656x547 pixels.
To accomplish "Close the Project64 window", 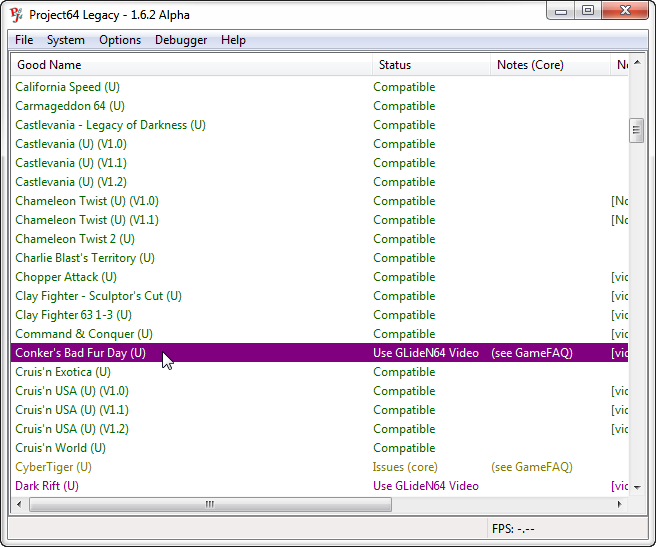I will (x=625, y=10).
